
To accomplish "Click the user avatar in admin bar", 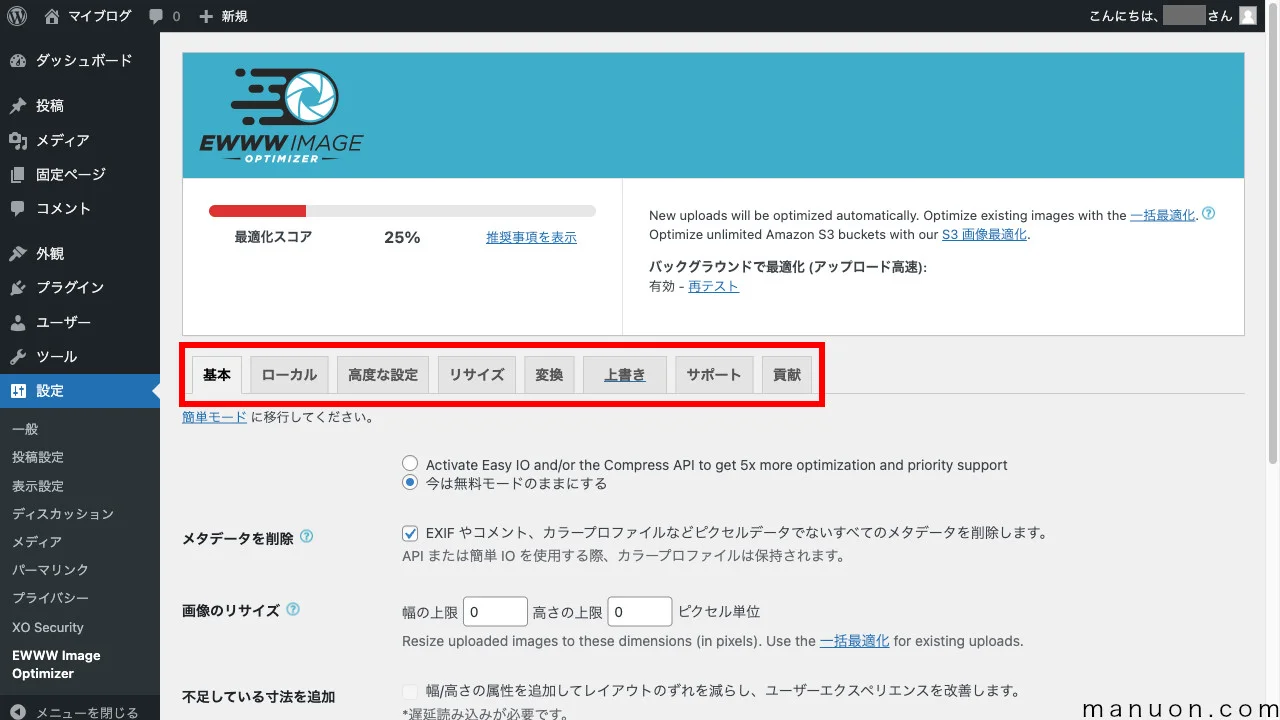I will (x=1248, y=16).
